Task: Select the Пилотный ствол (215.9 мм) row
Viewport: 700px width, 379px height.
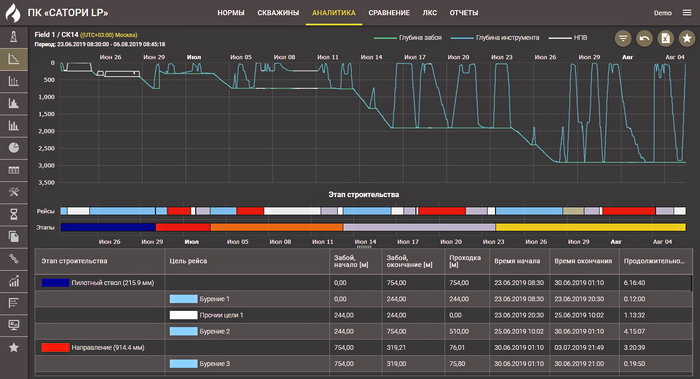Action: (x=363, y=283)
